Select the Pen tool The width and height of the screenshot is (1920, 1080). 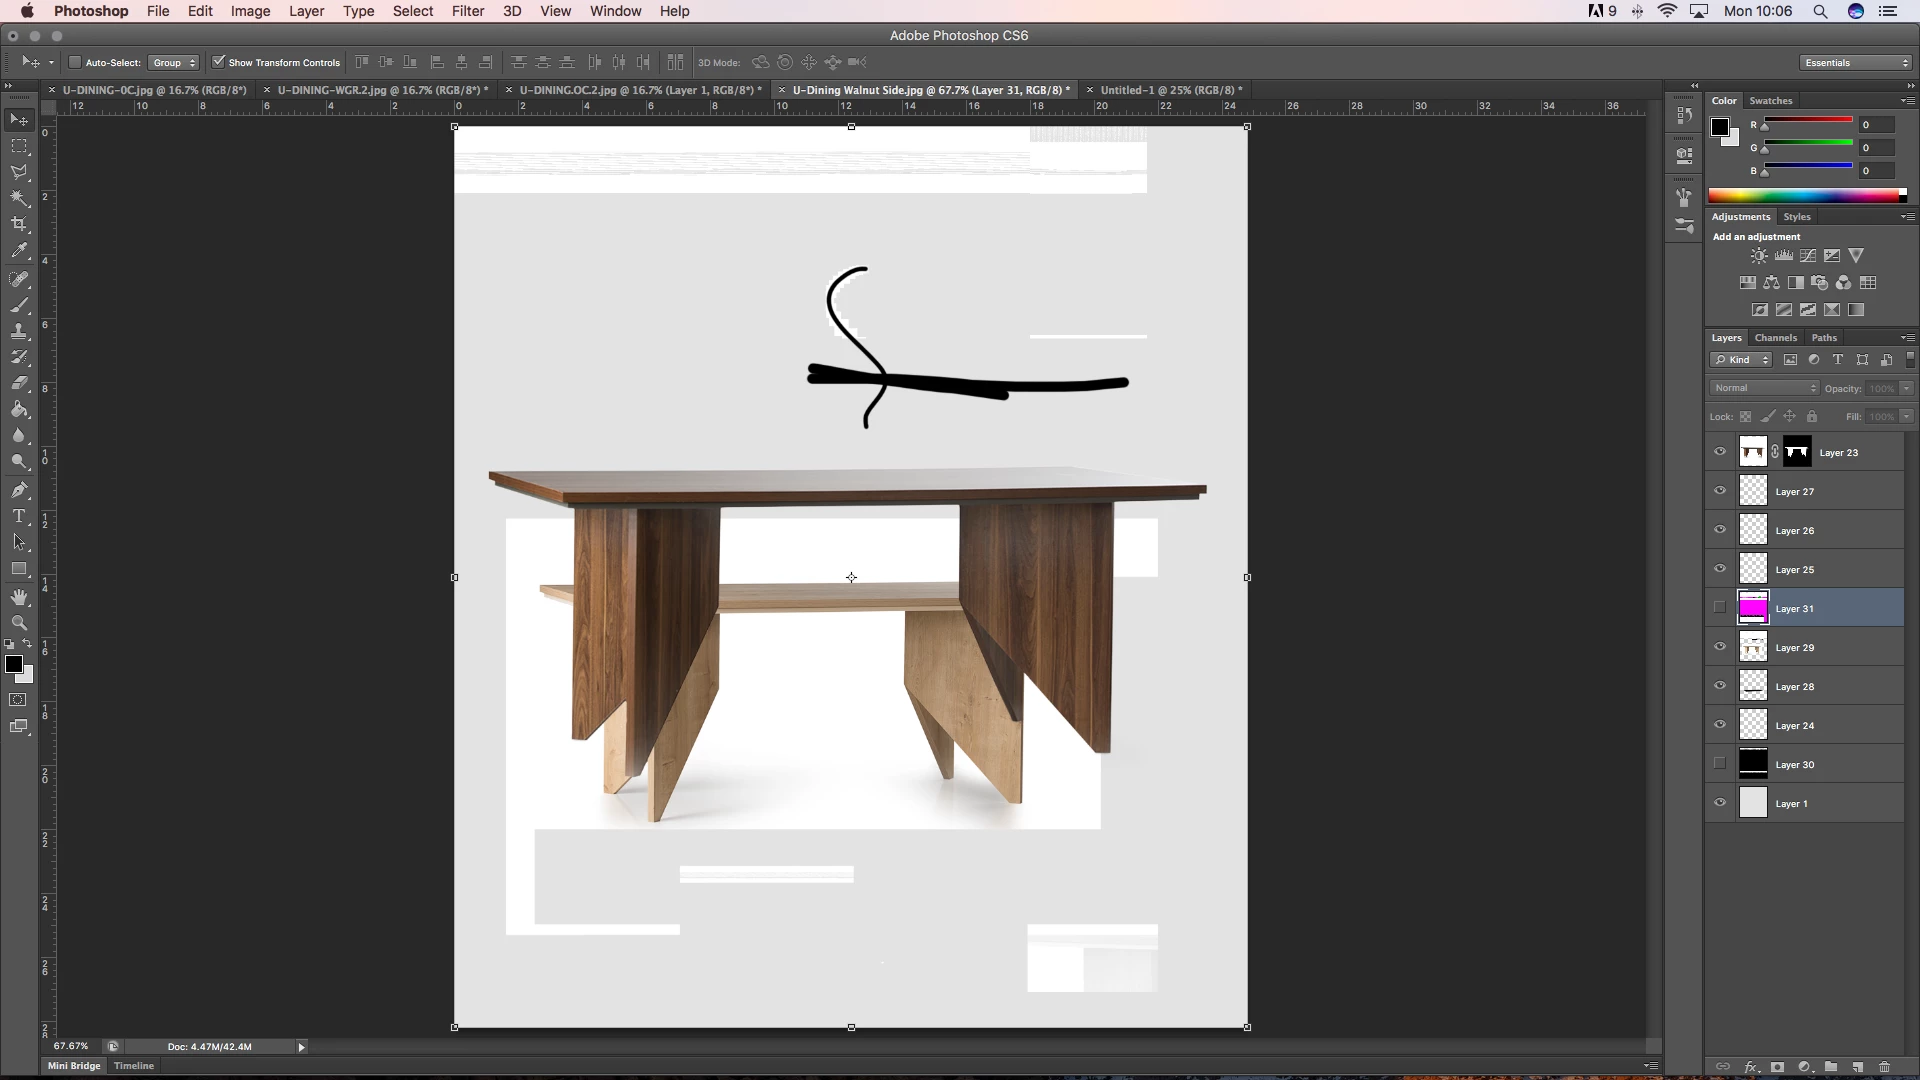[x=19, y=490]
